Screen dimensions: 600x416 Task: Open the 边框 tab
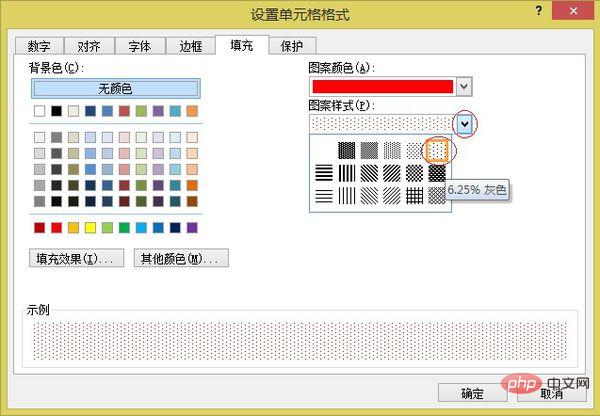click(x=191, y=46)
